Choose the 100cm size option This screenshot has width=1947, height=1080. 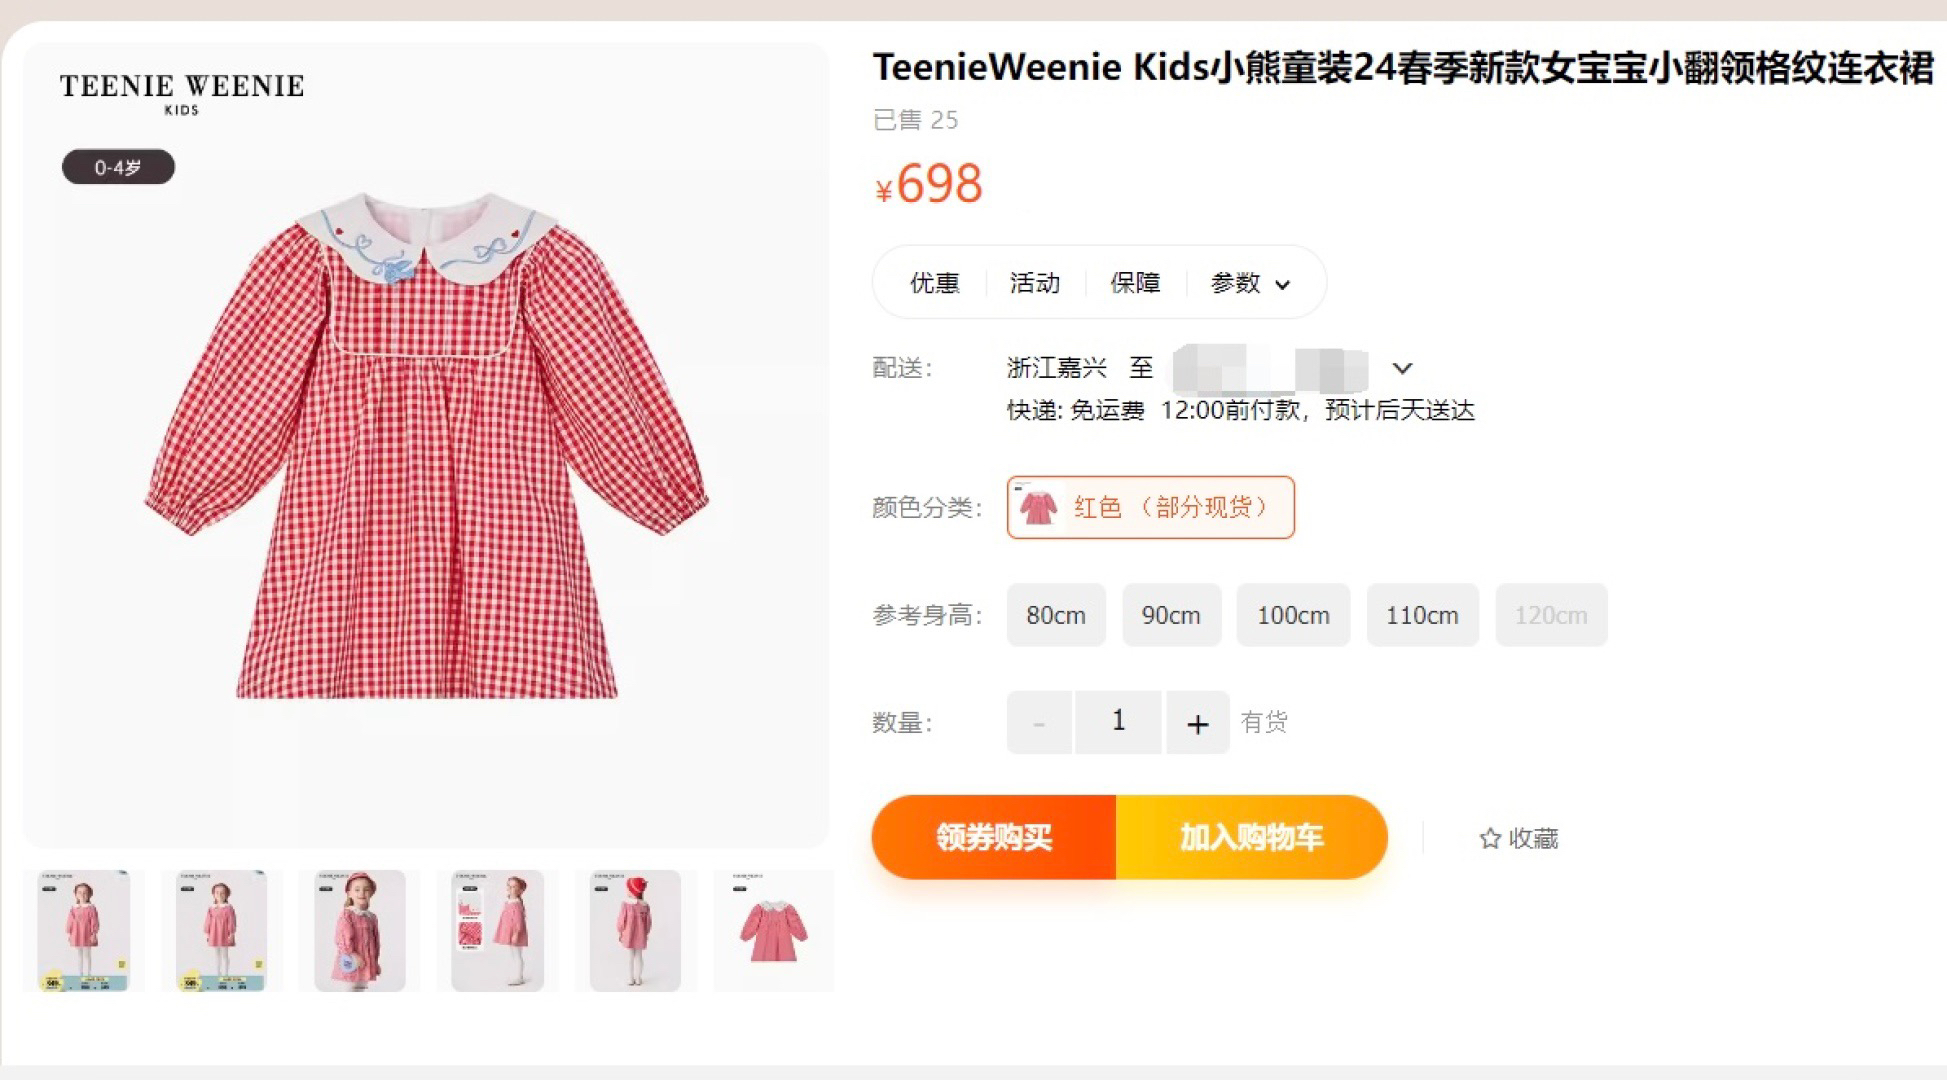tap(1293, 615)
